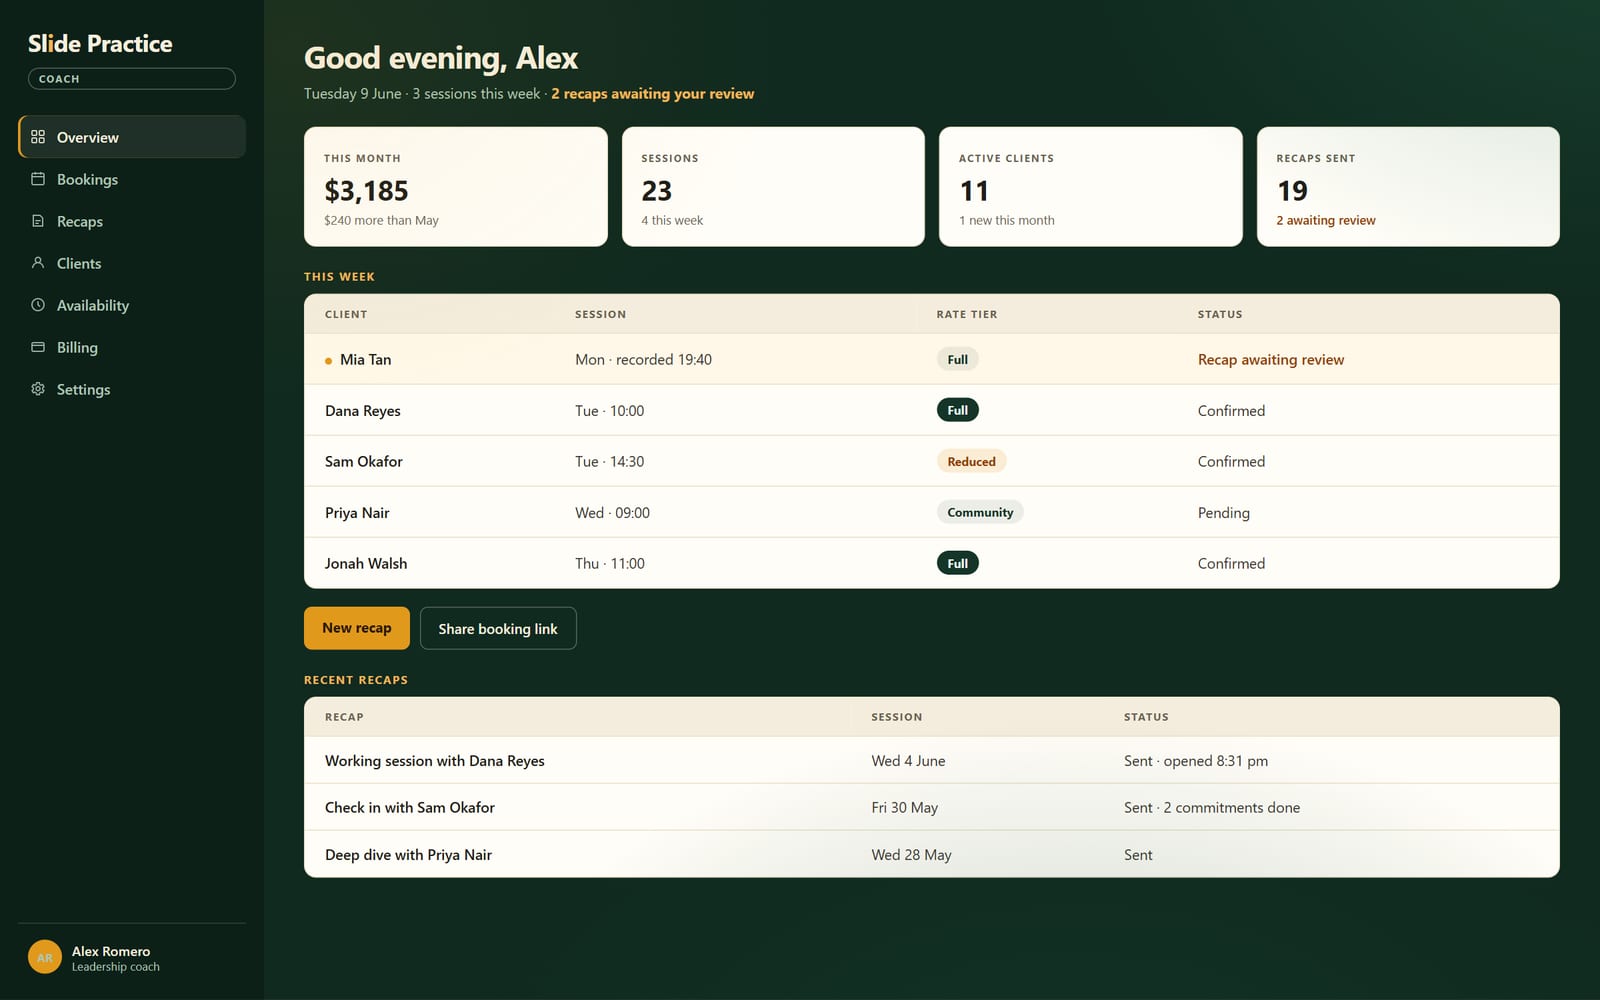The image size is (1600, 1000).
Task: Click the Recap column header
Action: pos(344,717)
